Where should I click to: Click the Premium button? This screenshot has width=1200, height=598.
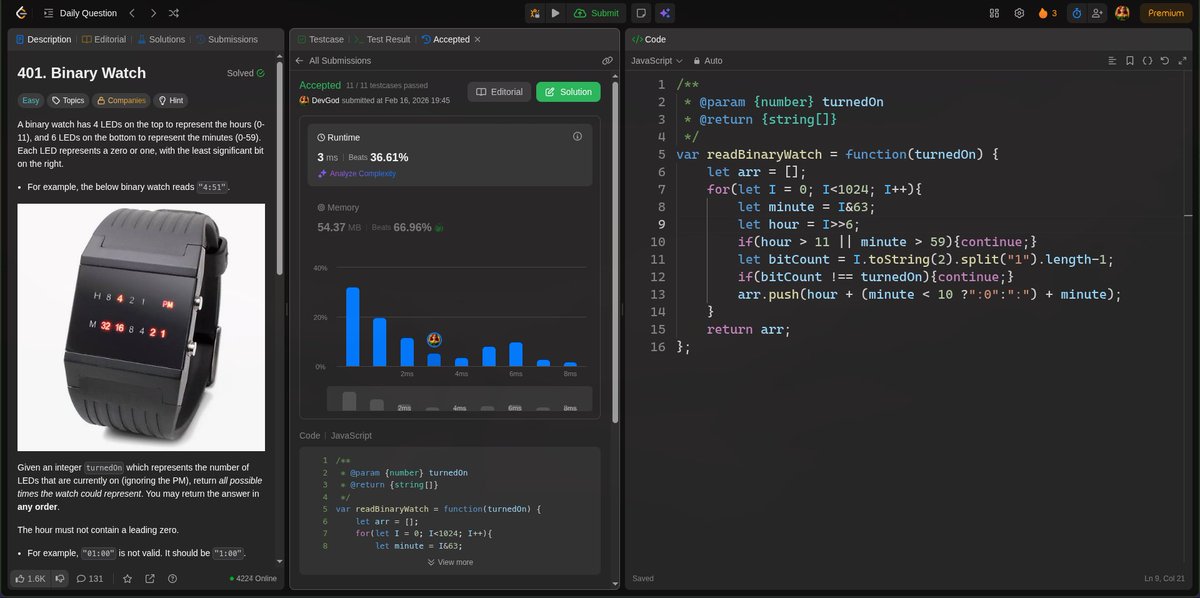click(1166, 13)
